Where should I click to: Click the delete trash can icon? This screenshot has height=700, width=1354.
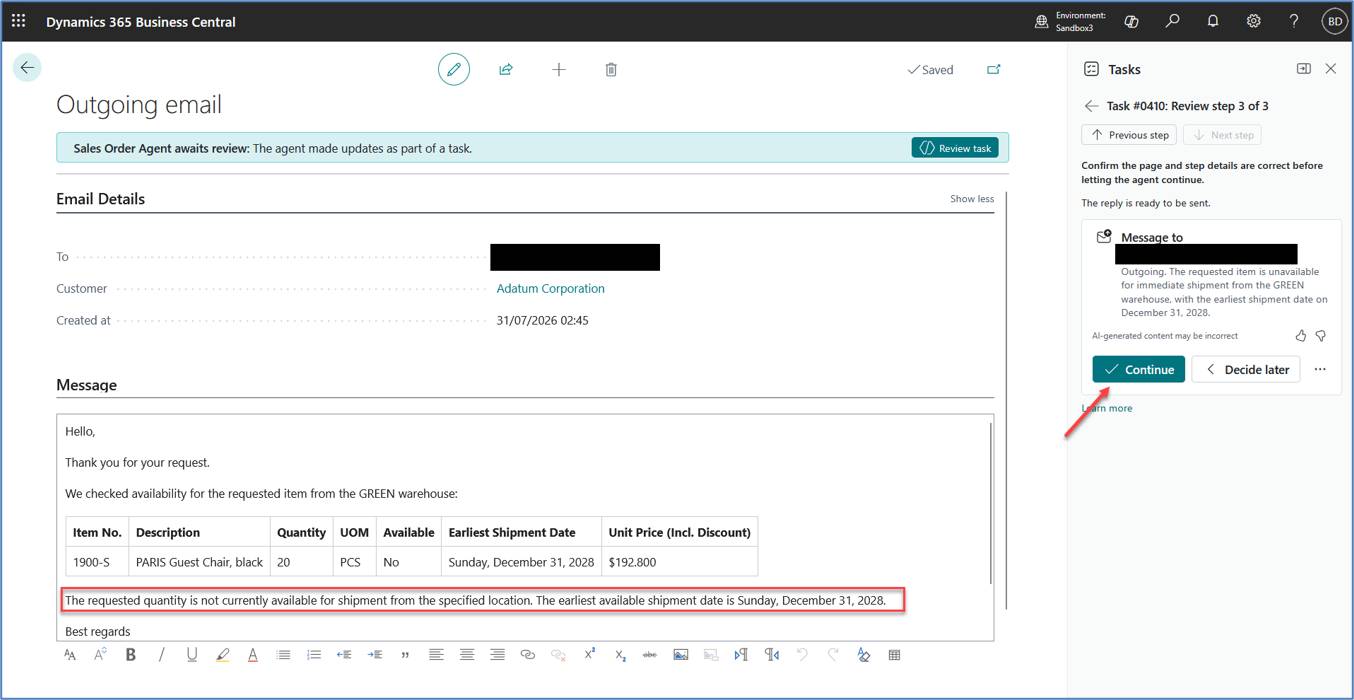click(x=611, y=69)
